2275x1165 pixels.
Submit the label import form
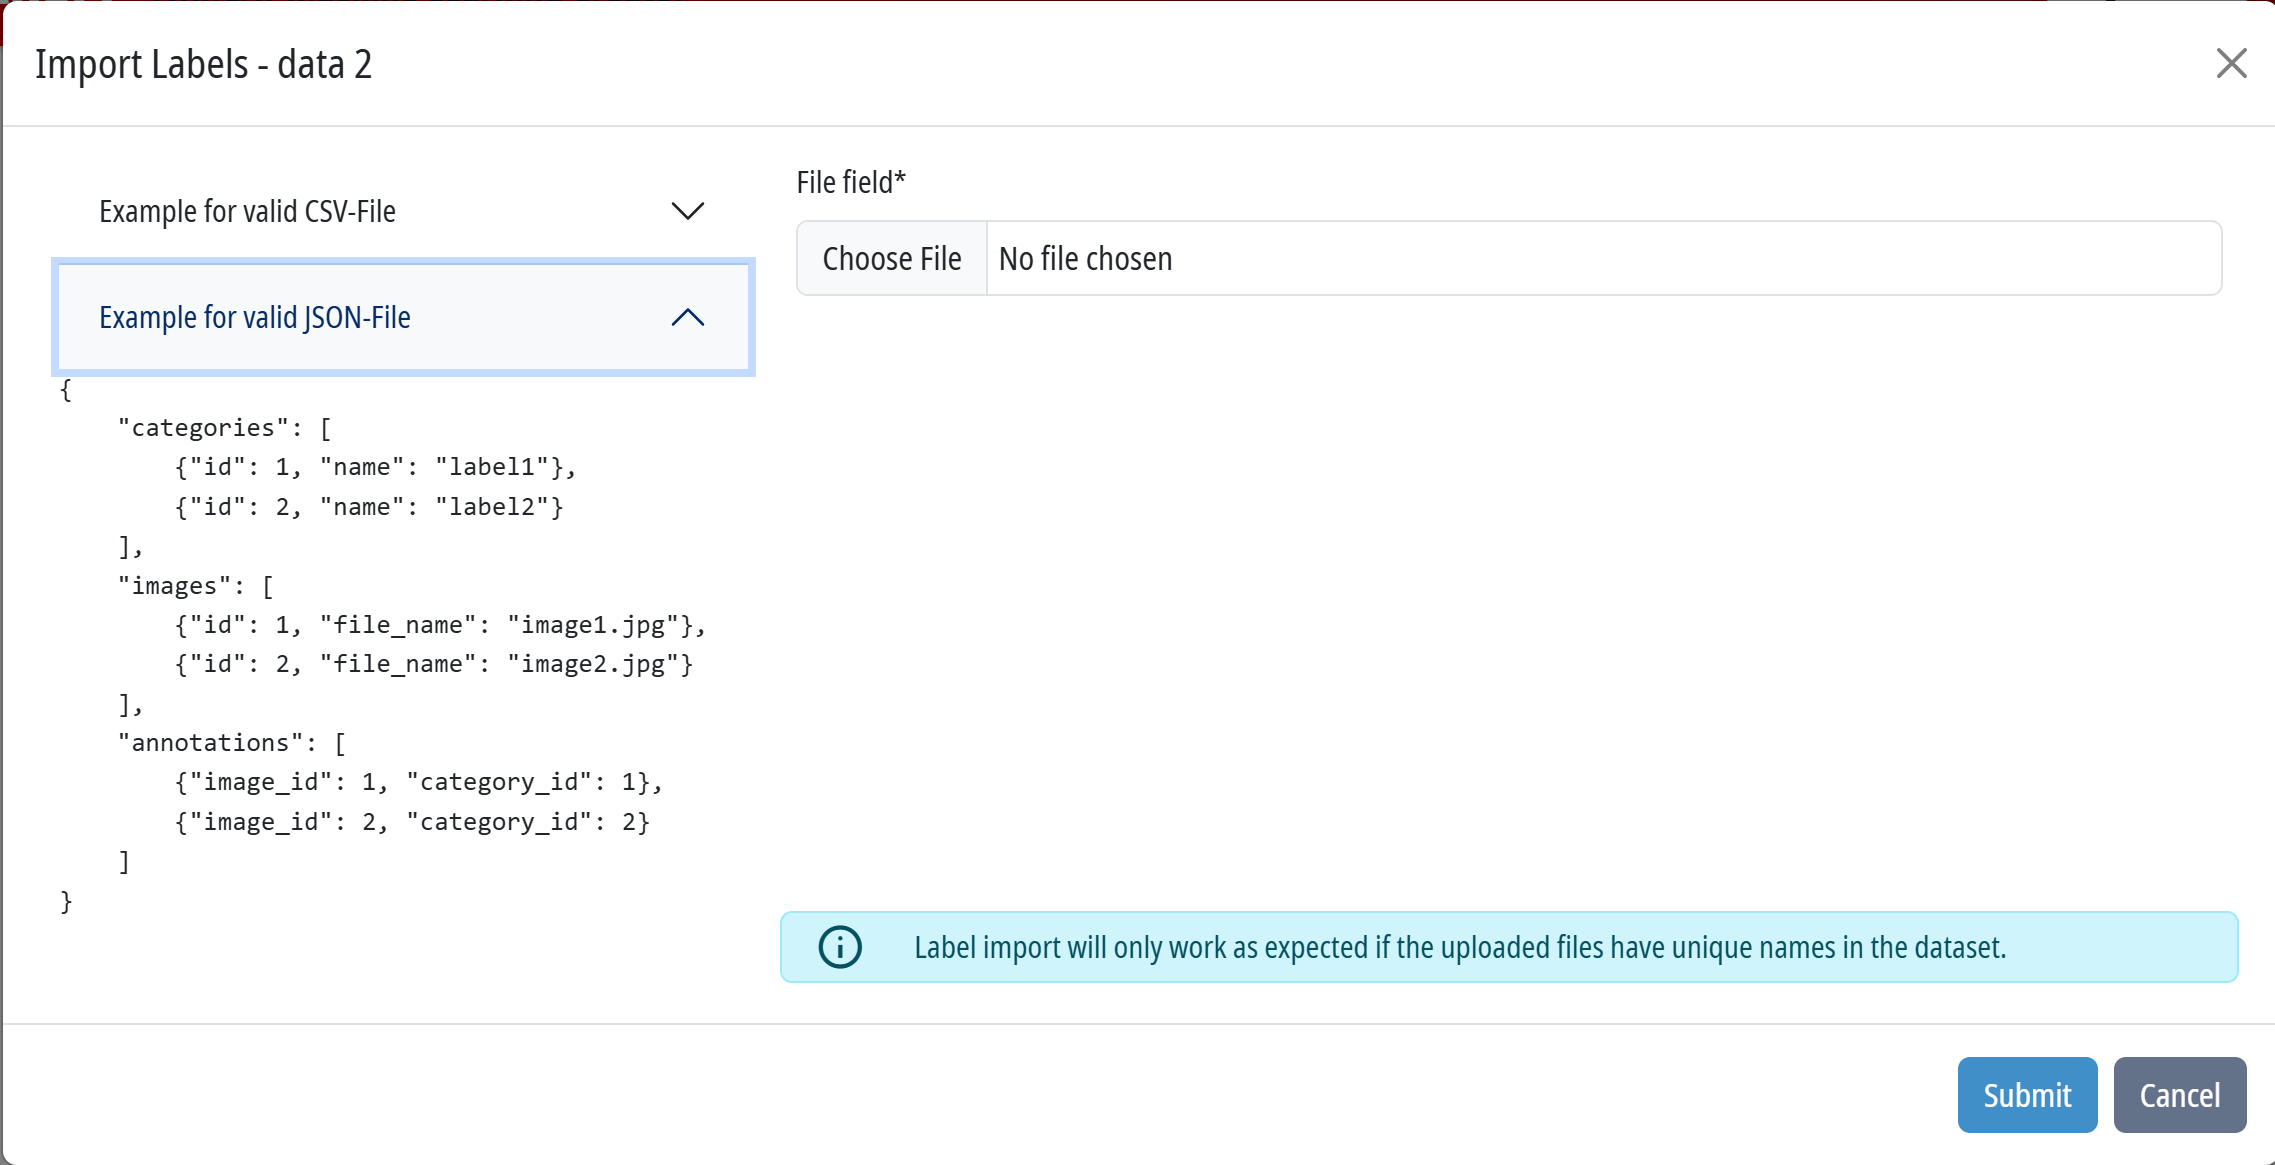pos(2027,1095)
